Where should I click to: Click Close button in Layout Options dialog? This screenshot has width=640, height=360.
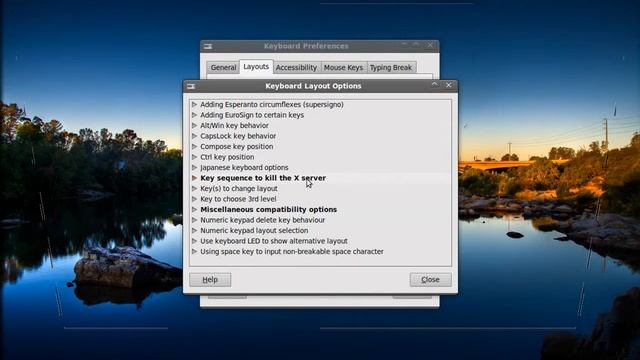(x=430, y=280)
